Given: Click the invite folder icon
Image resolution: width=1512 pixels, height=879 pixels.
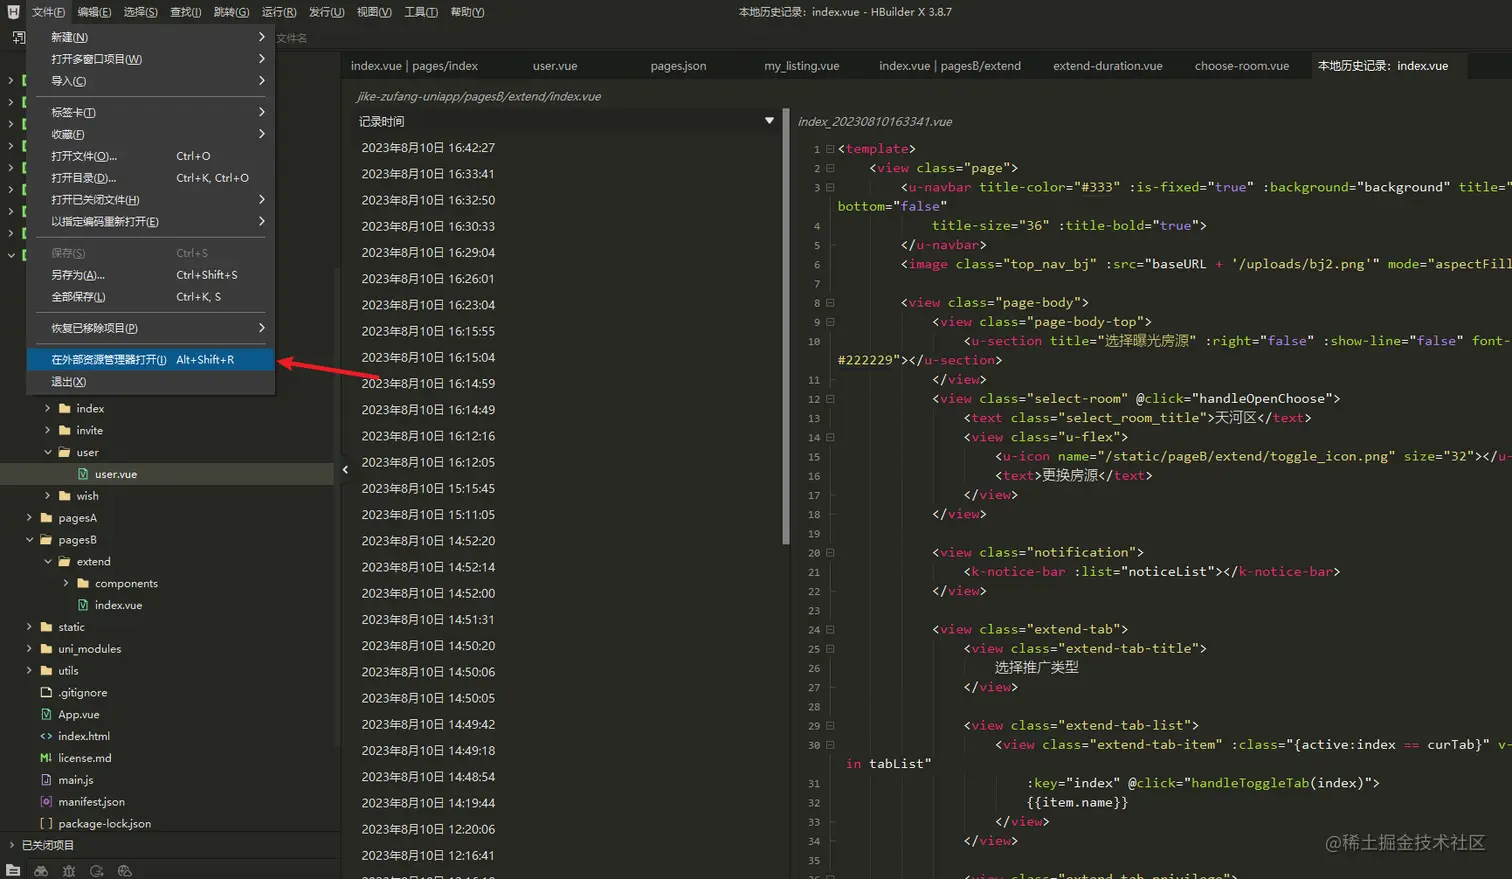Looking at the screenshot, I should [65, 430].
